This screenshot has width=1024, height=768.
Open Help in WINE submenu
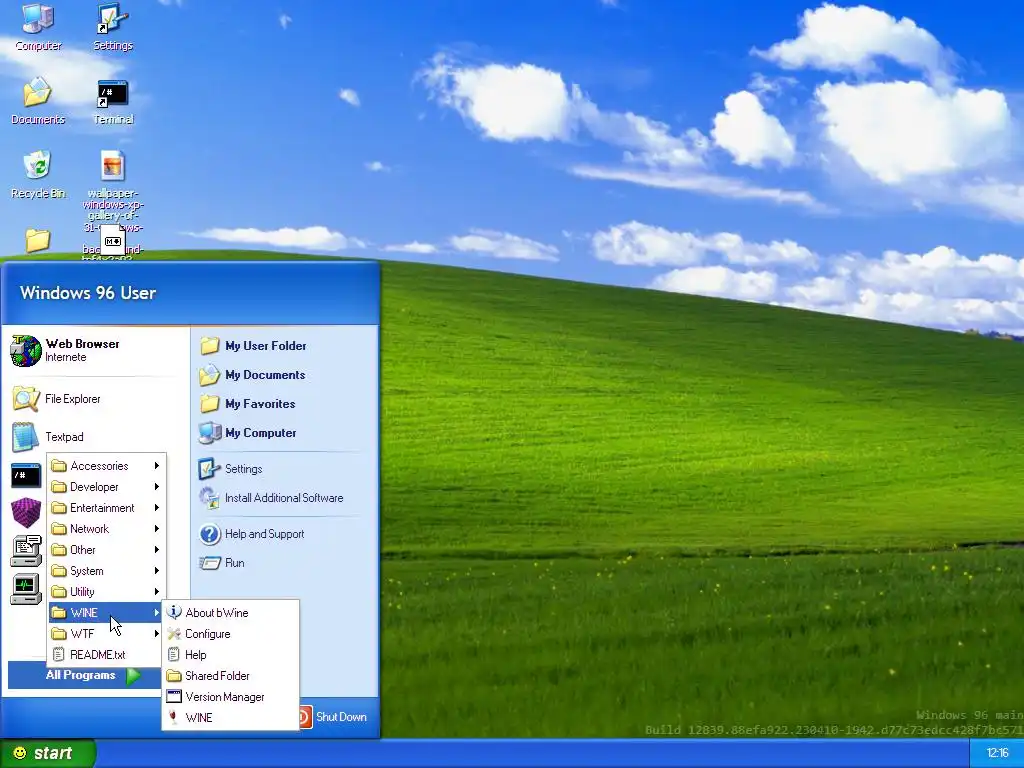tap(231, 654)
